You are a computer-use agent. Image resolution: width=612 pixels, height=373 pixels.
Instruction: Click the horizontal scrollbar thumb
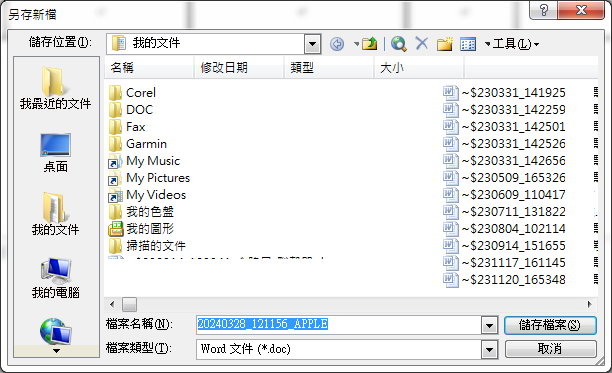129,304
